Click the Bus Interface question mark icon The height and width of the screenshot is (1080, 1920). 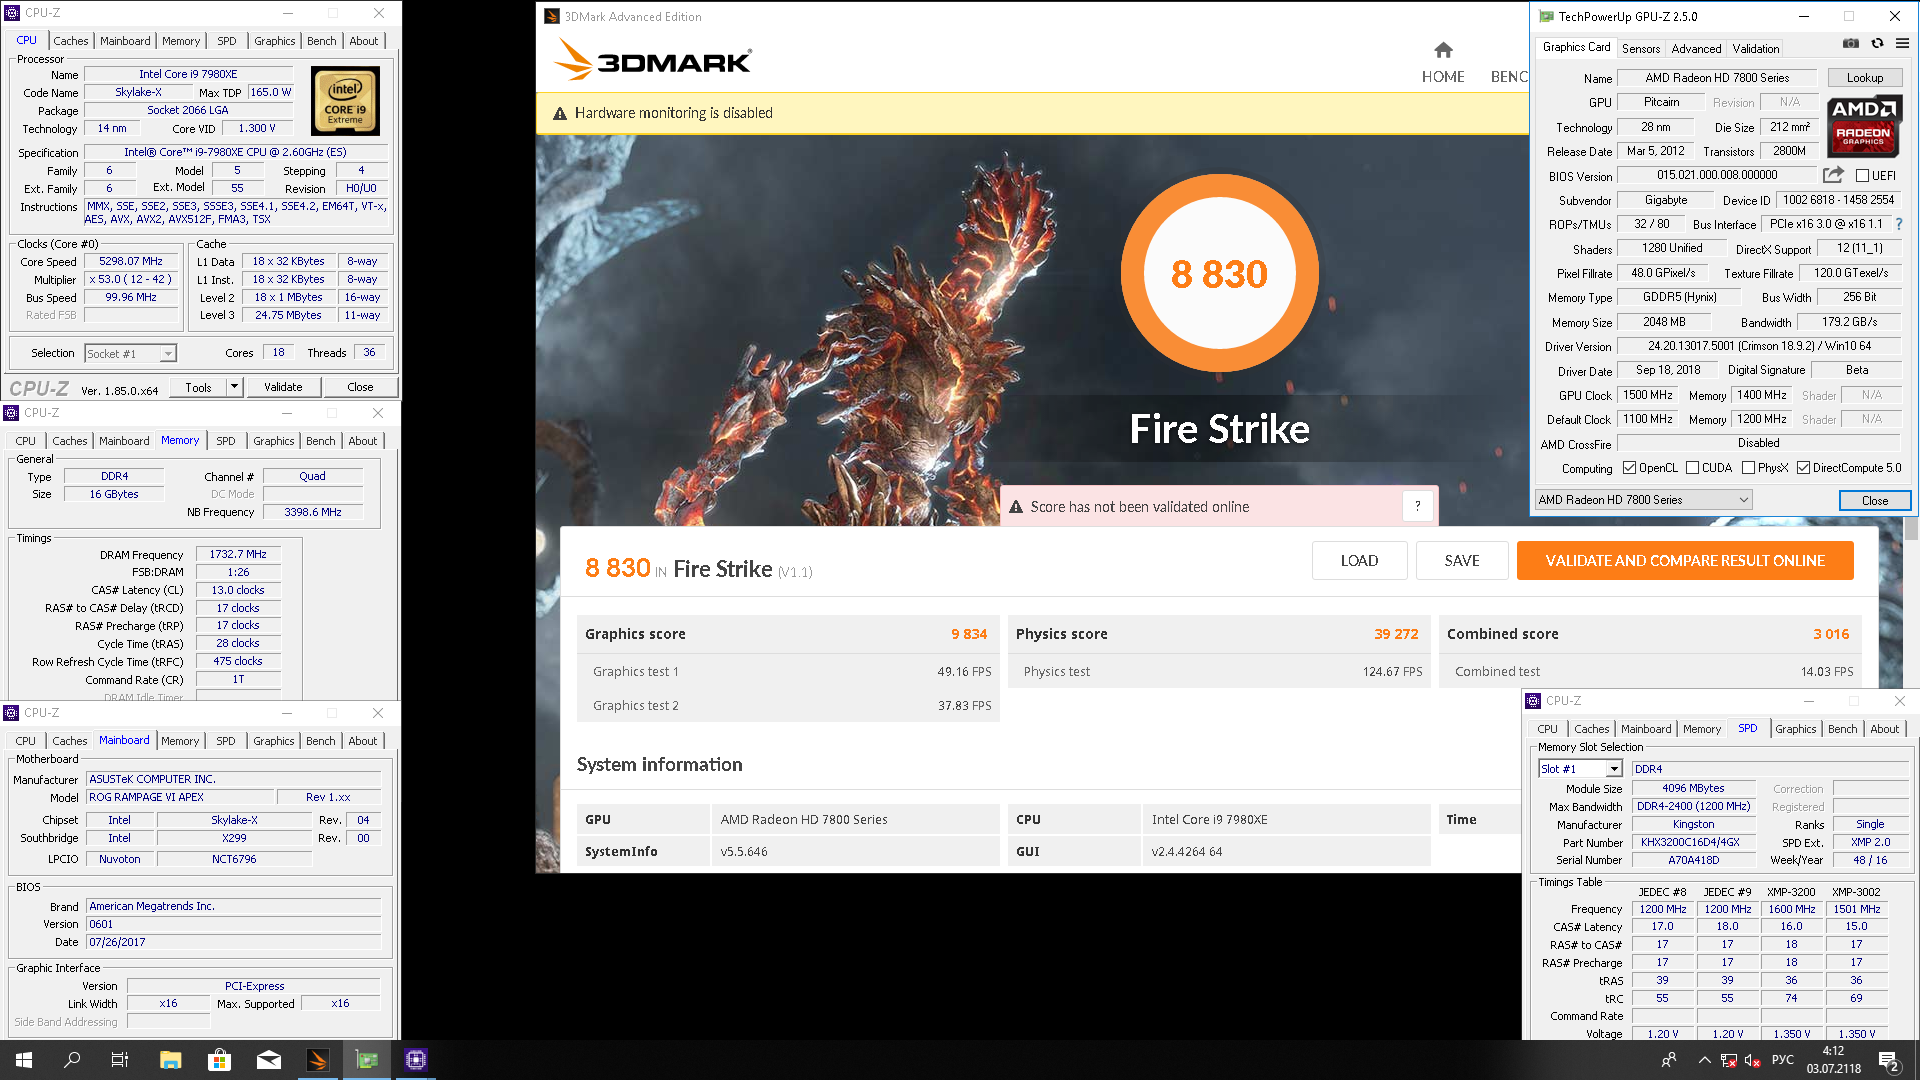click(1898, 224)
